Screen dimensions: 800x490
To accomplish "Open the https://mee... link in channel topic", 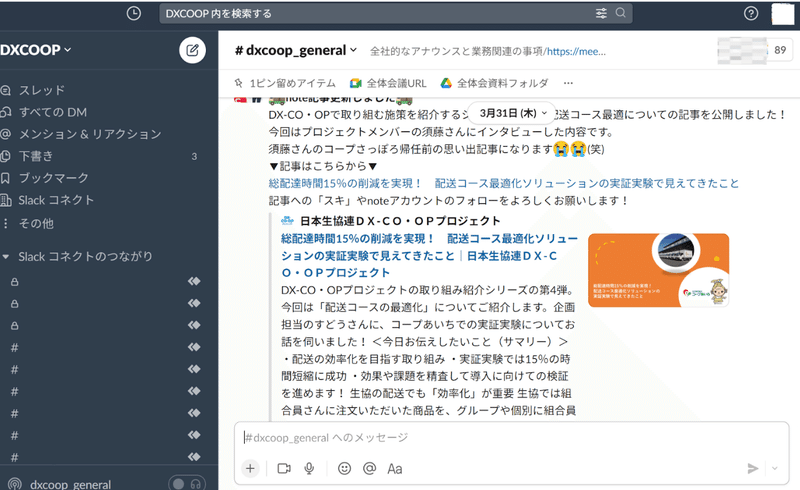I will [576, 52].
